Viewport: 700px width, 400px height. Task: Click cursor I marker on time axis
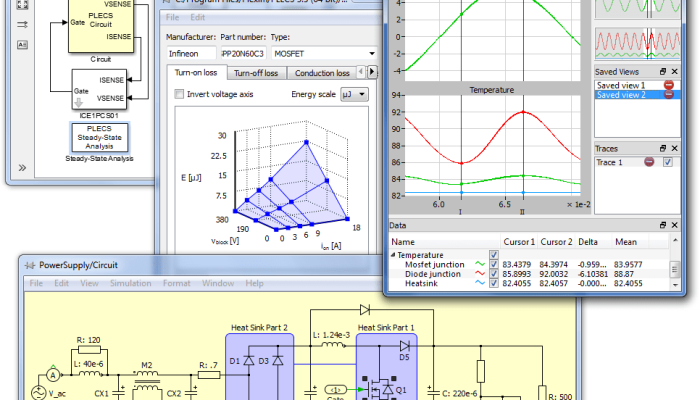click(461, 212)
